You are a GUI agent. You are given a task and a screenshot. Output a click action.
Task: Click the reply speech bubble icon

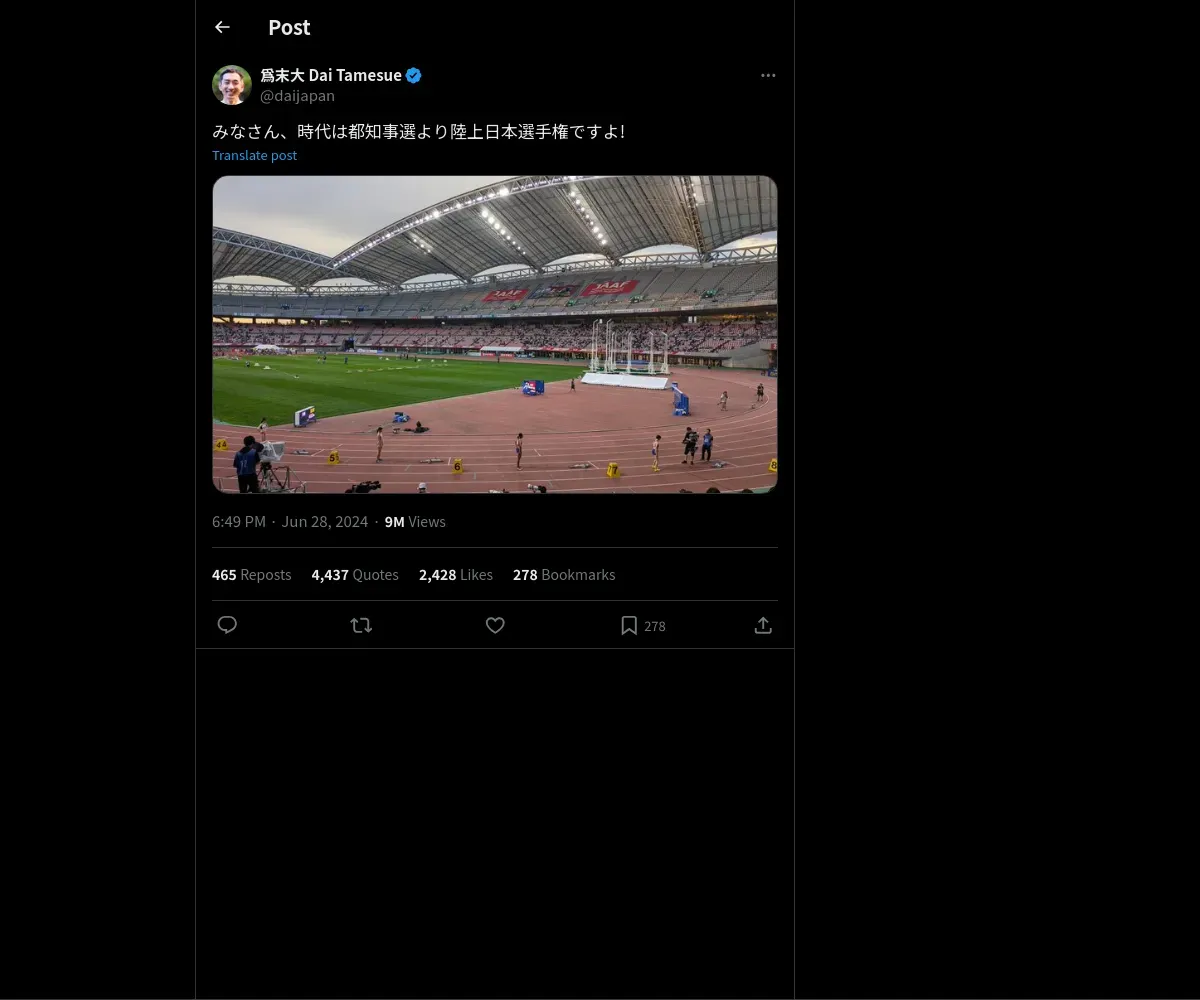[x=227, y=625]
